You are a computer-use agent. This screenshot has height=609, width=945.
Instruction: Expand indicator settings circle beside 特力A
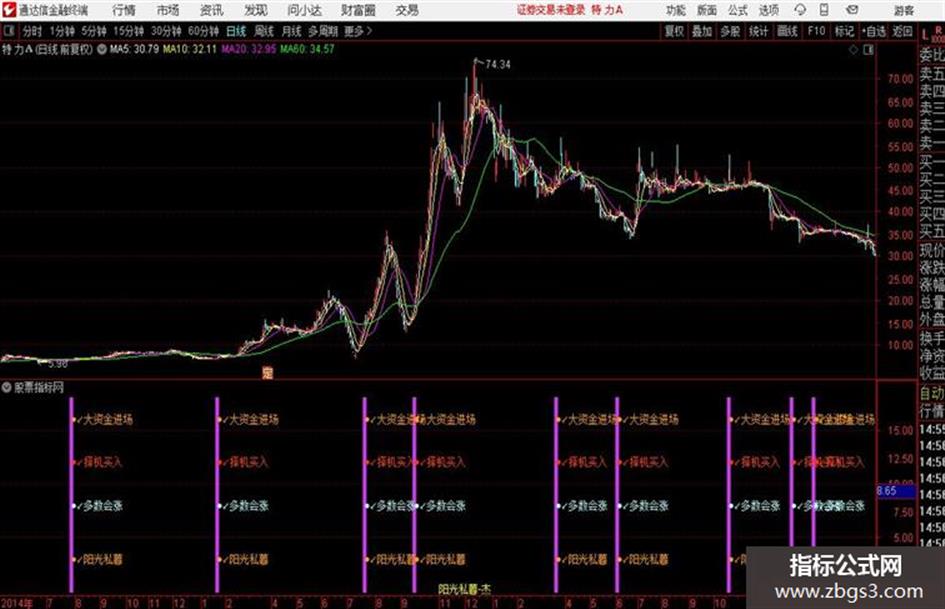pos(102,49)
